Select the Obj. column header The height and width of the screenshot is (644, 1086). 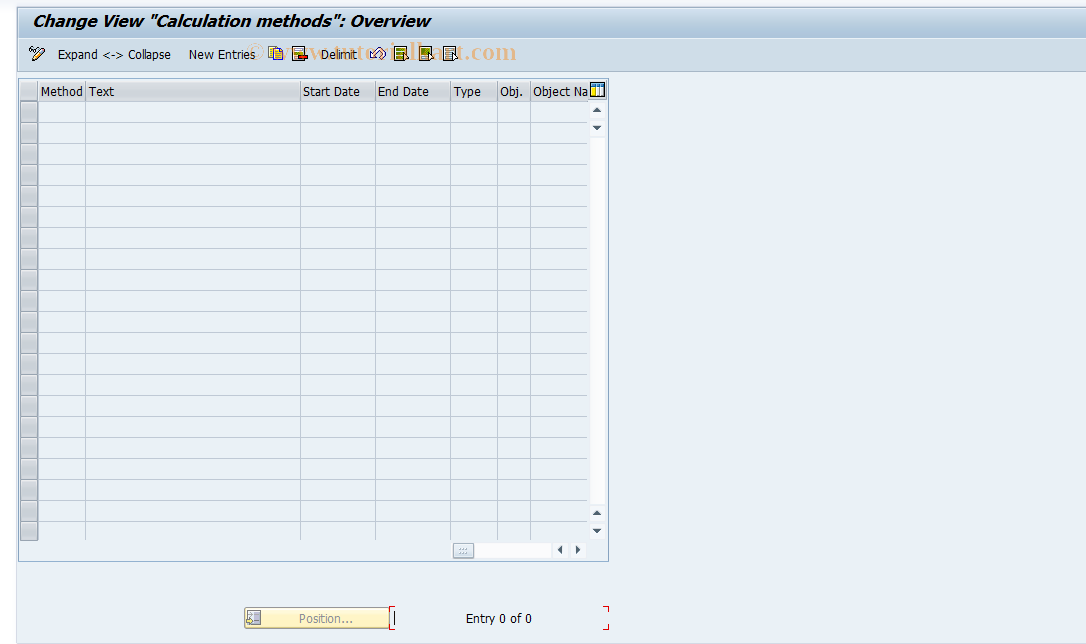click(x=513, y=91)
